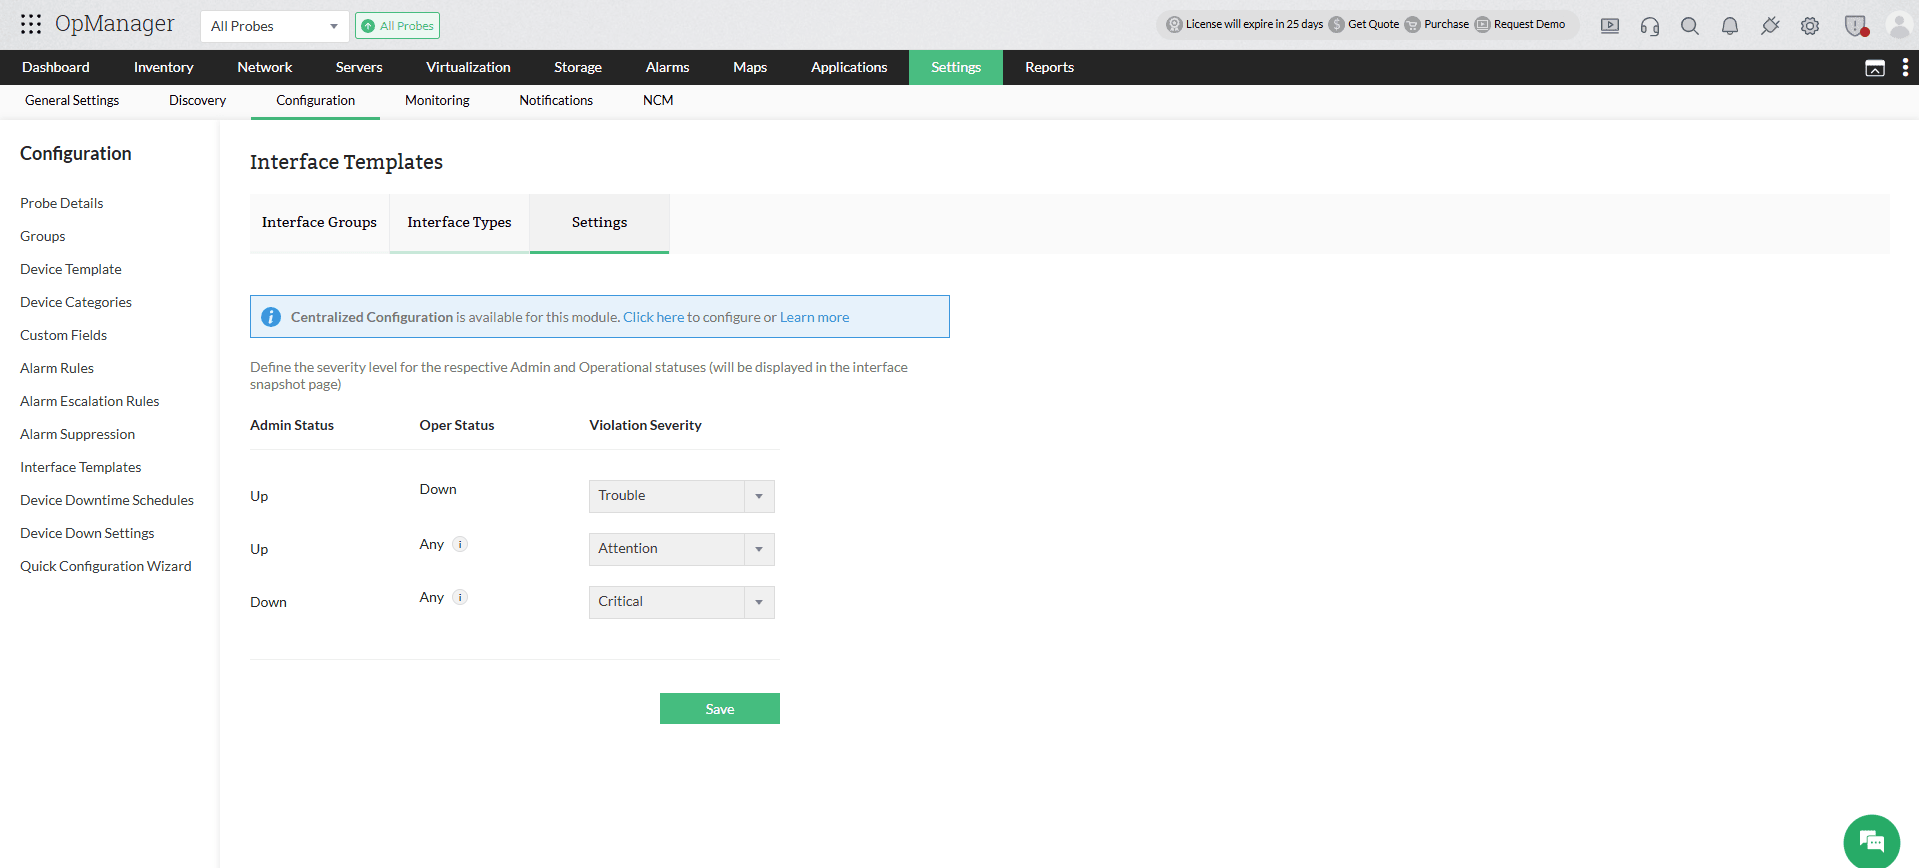
Task: Open the Inventory menu
Action: click(x=164, y=67)
